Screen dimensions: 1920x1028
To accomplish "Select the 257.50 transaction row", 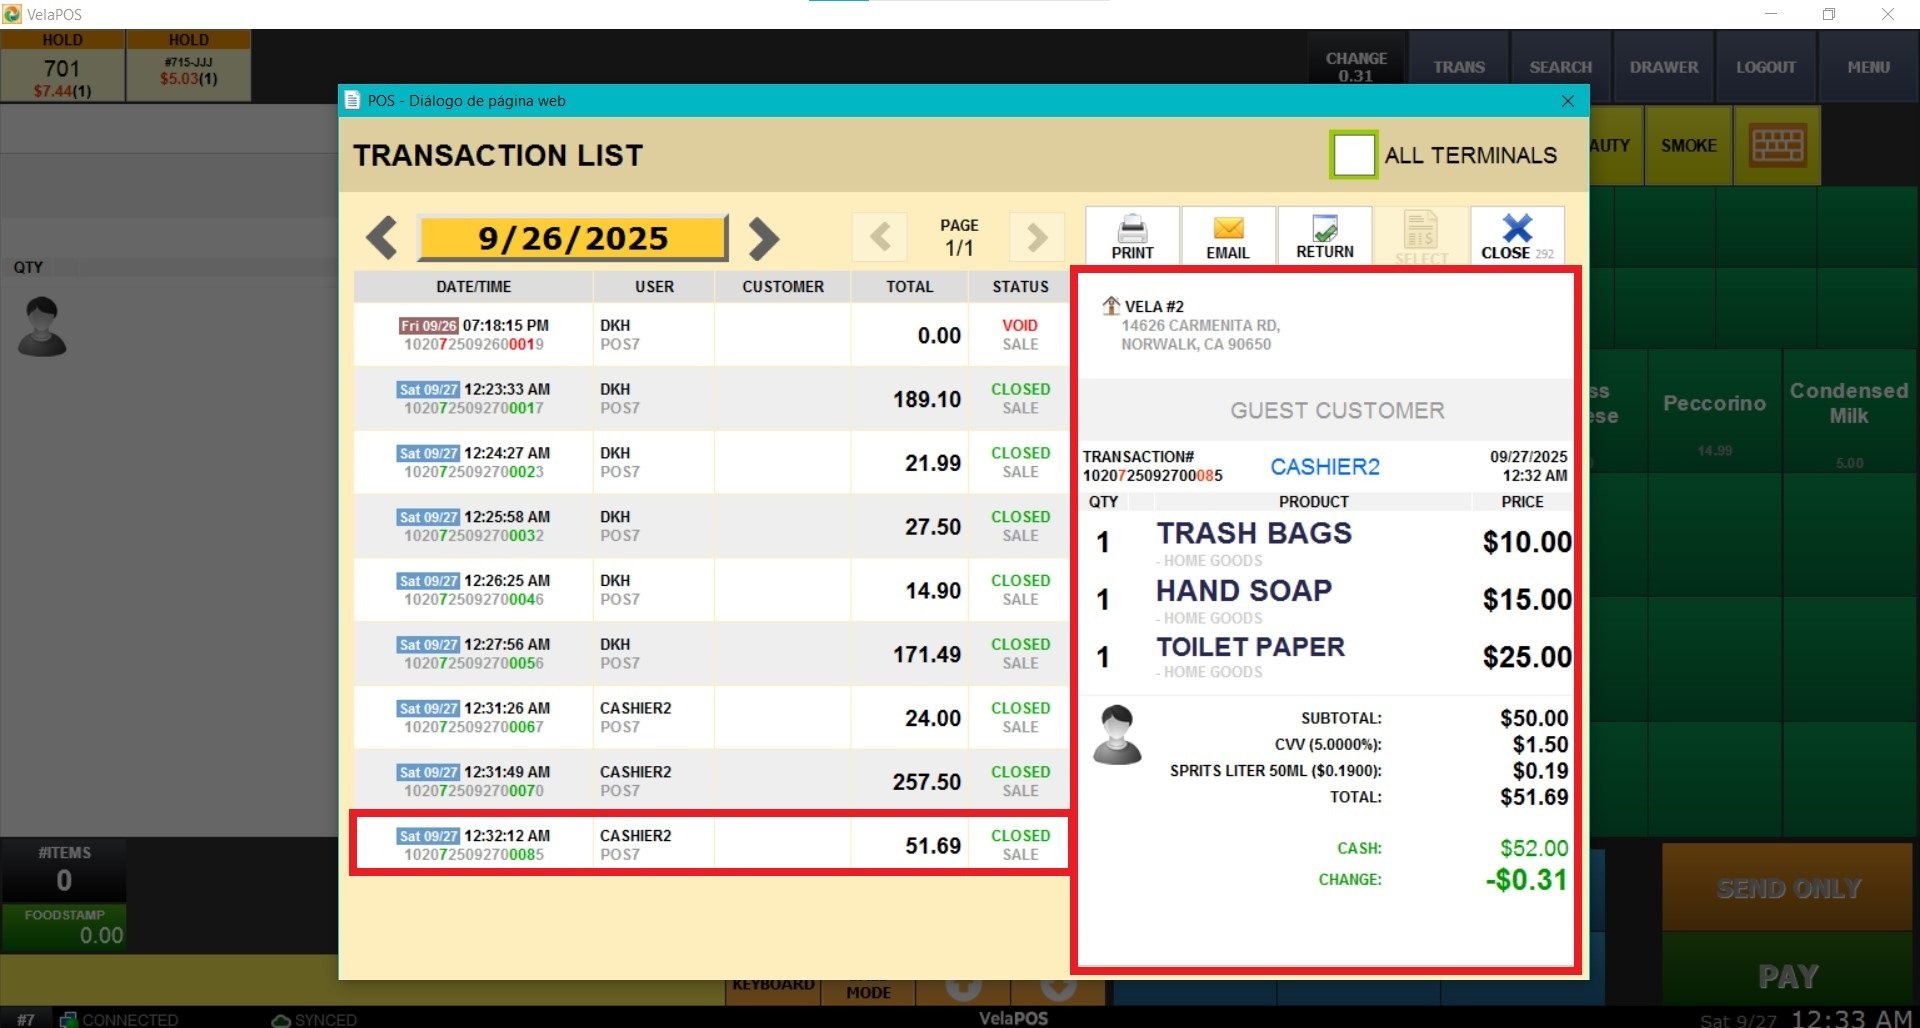I will coord(710,781).
